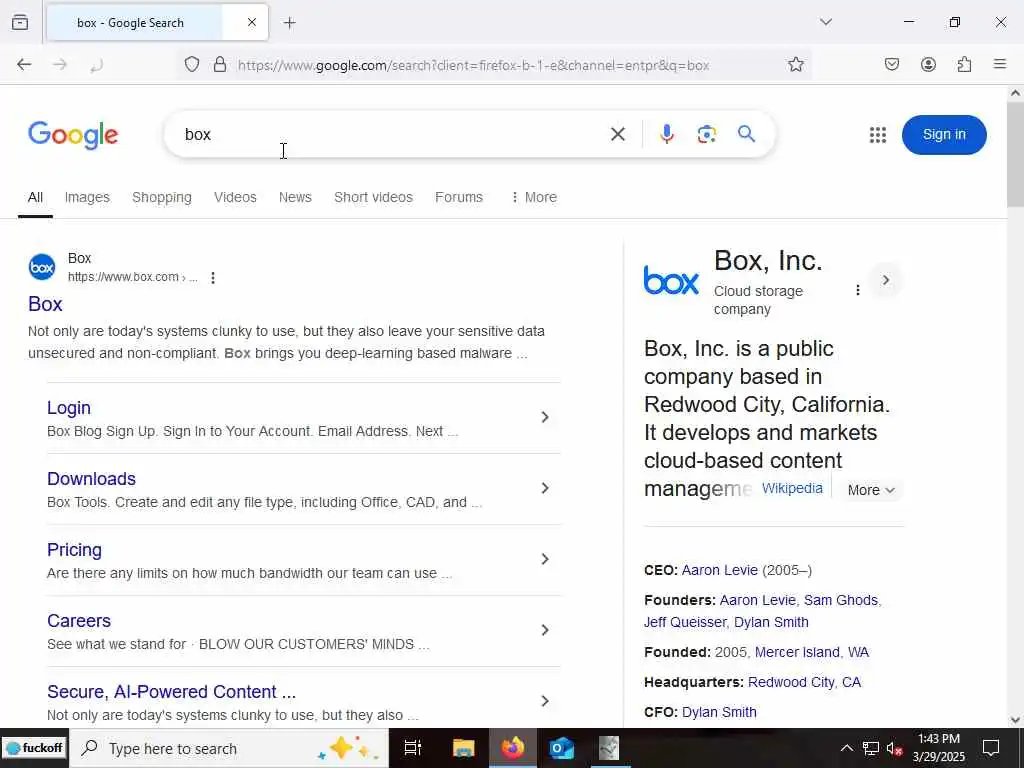This screenshot has height=768, width=1024.
Task: Click the Windows Start button
Action: (34, 748)
